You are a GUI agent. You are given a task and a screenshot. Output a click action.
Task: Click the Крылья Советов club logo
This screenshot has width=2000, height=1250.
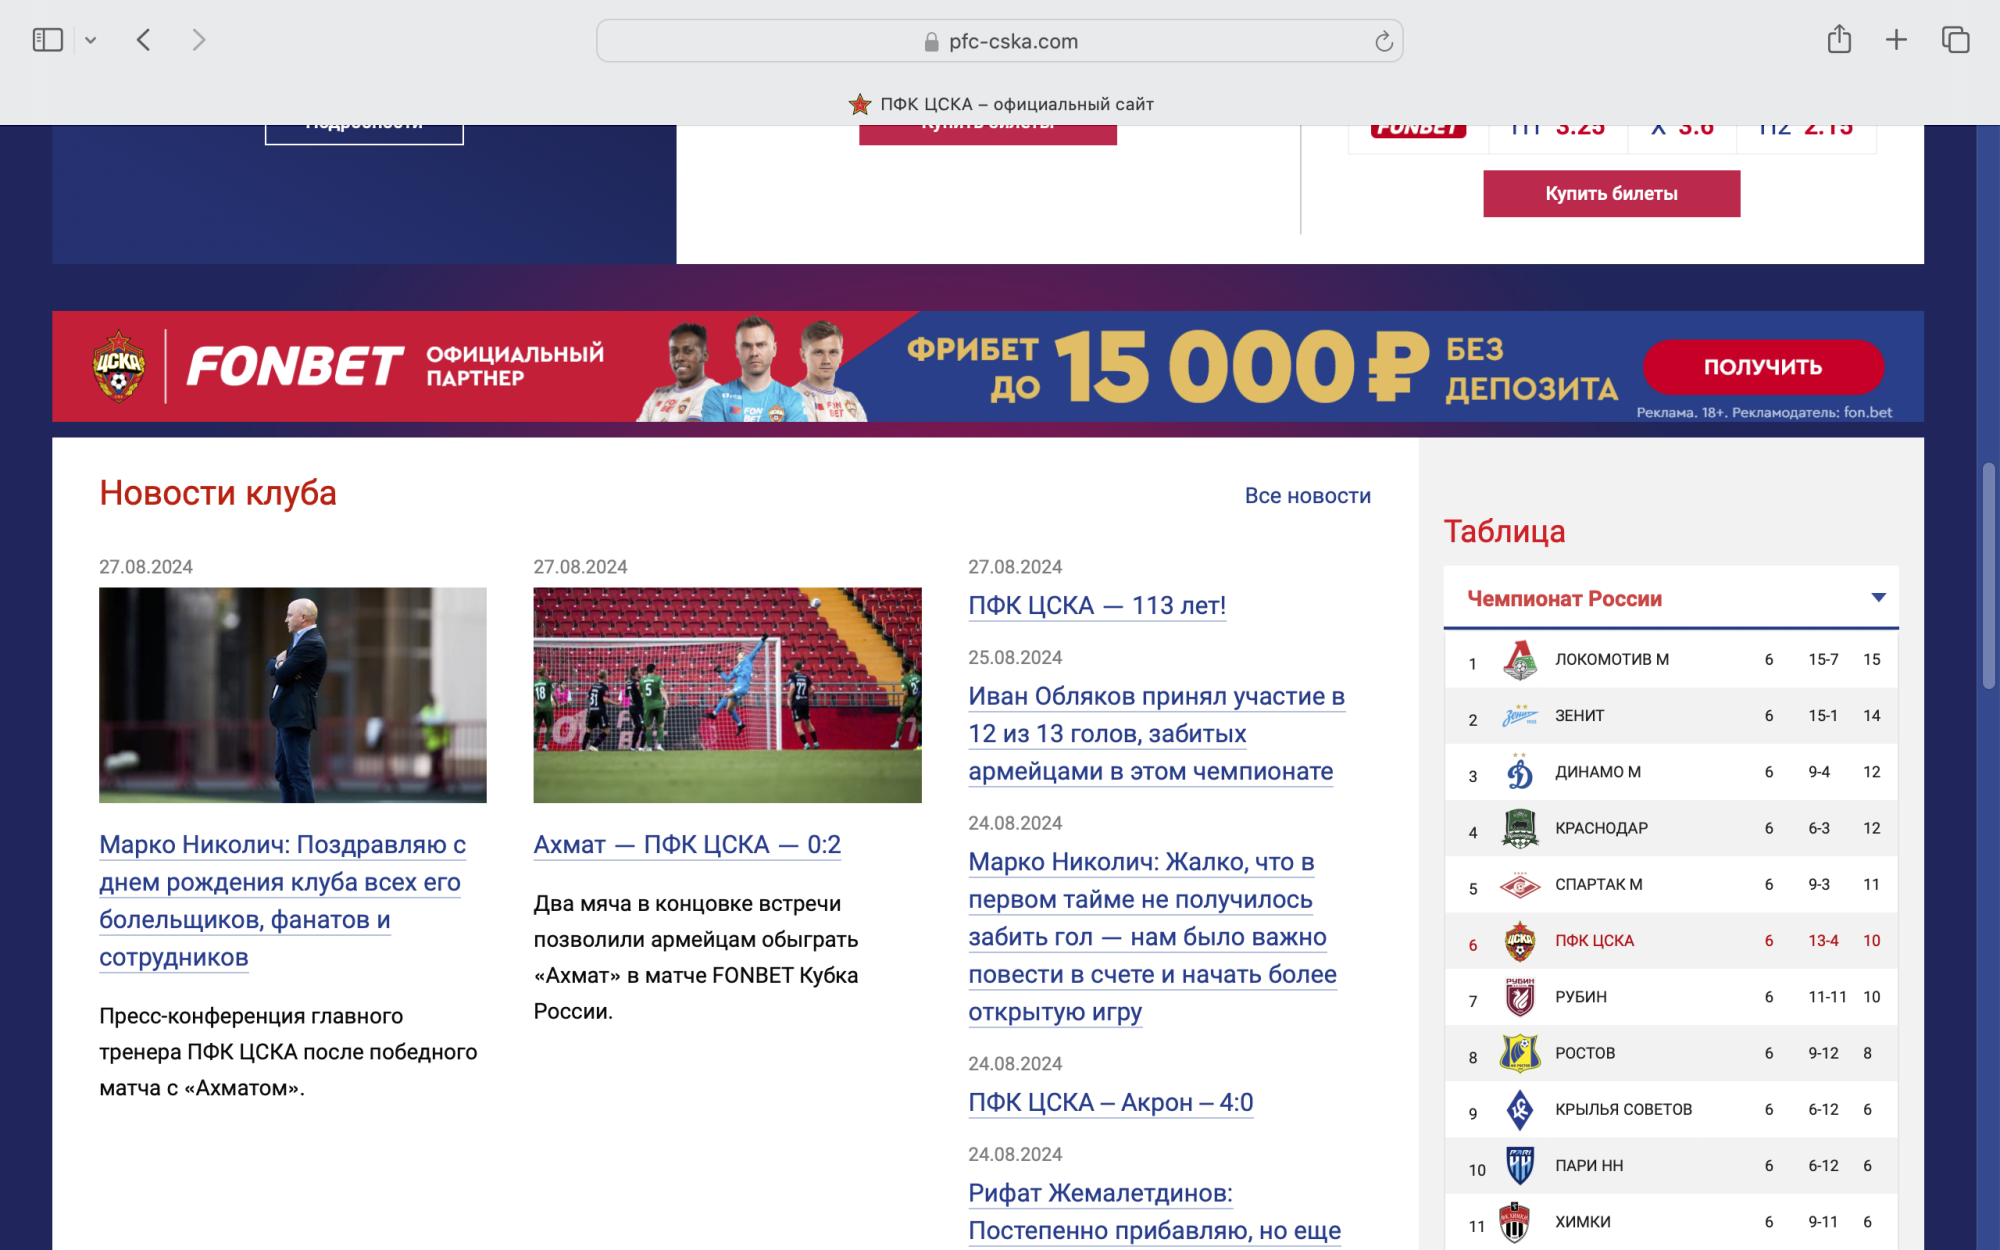click(1520, 1109)
